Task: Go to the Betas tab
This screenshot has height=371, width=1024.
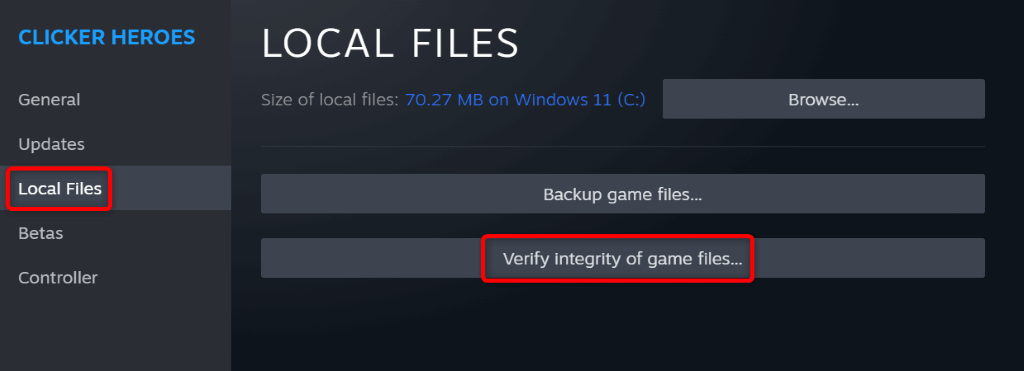Action: (40, 233)
